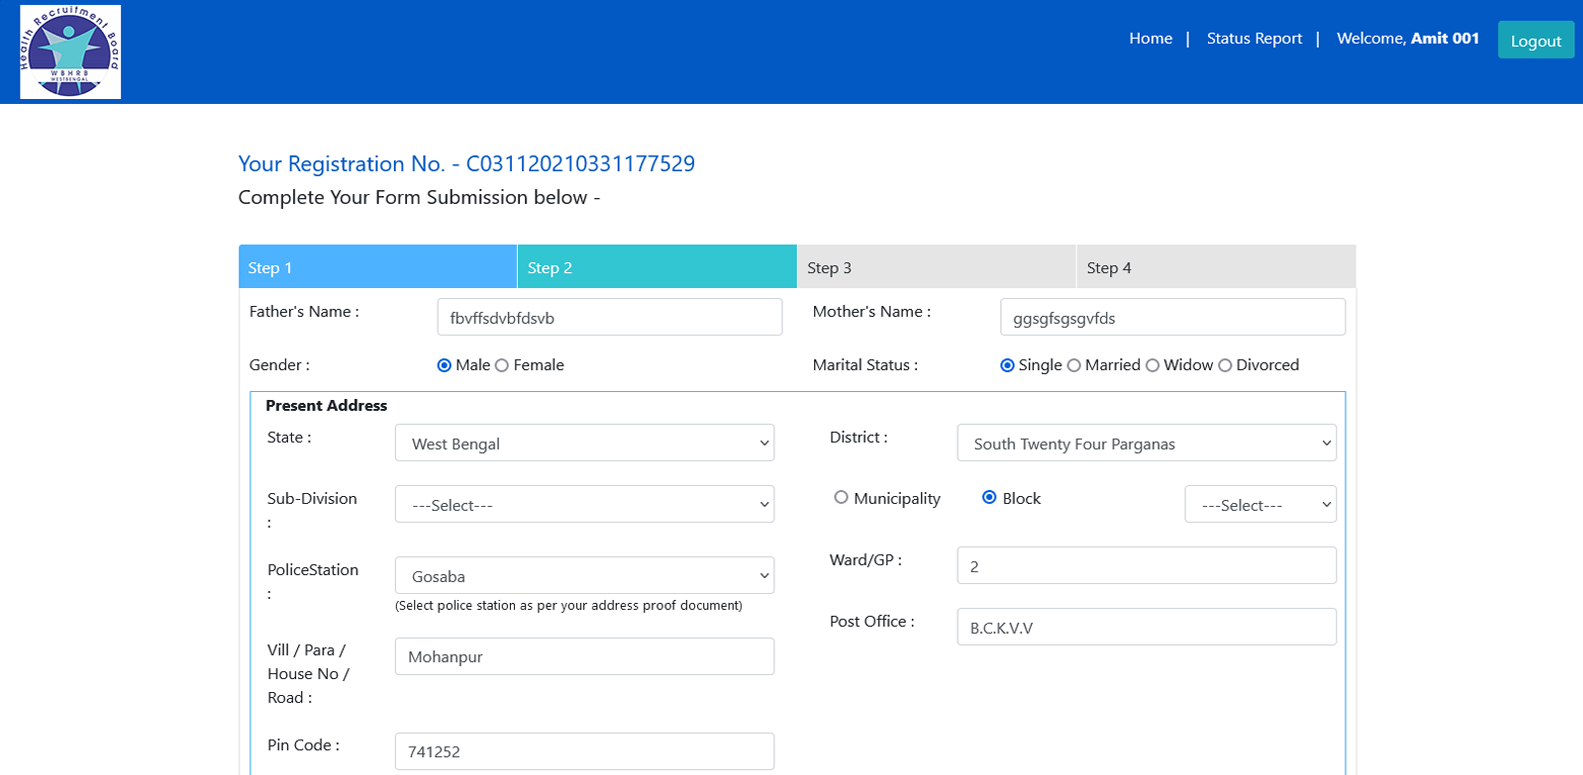Click the Welcome, Amit 001 text

pos(1407,39)
